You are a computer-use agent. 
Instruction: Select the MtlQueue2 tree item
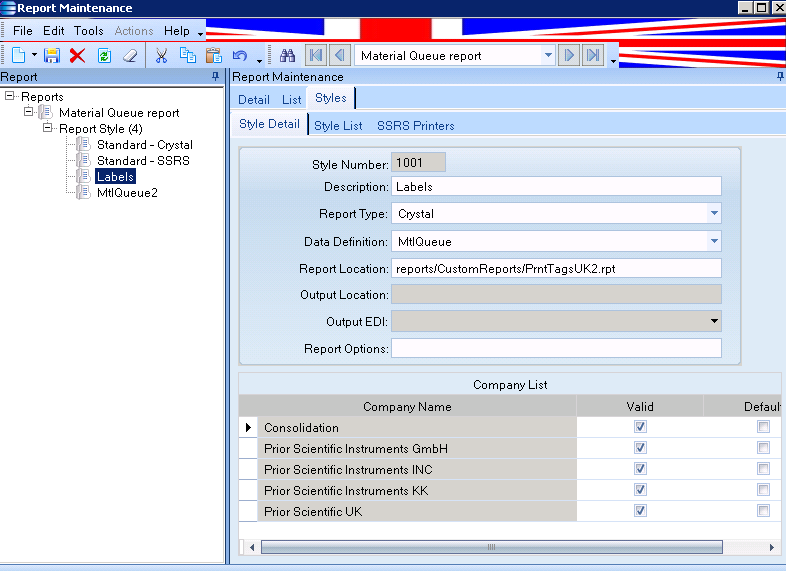point(127,193)
